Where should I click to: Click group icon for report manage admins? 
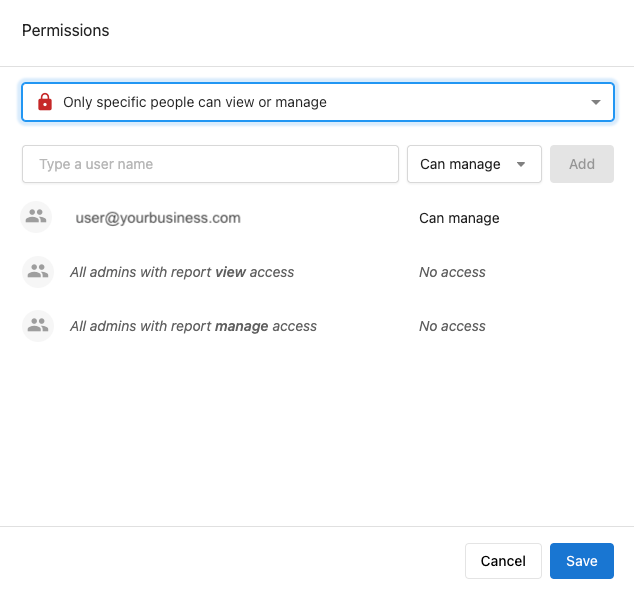click(x=38, y=326)
